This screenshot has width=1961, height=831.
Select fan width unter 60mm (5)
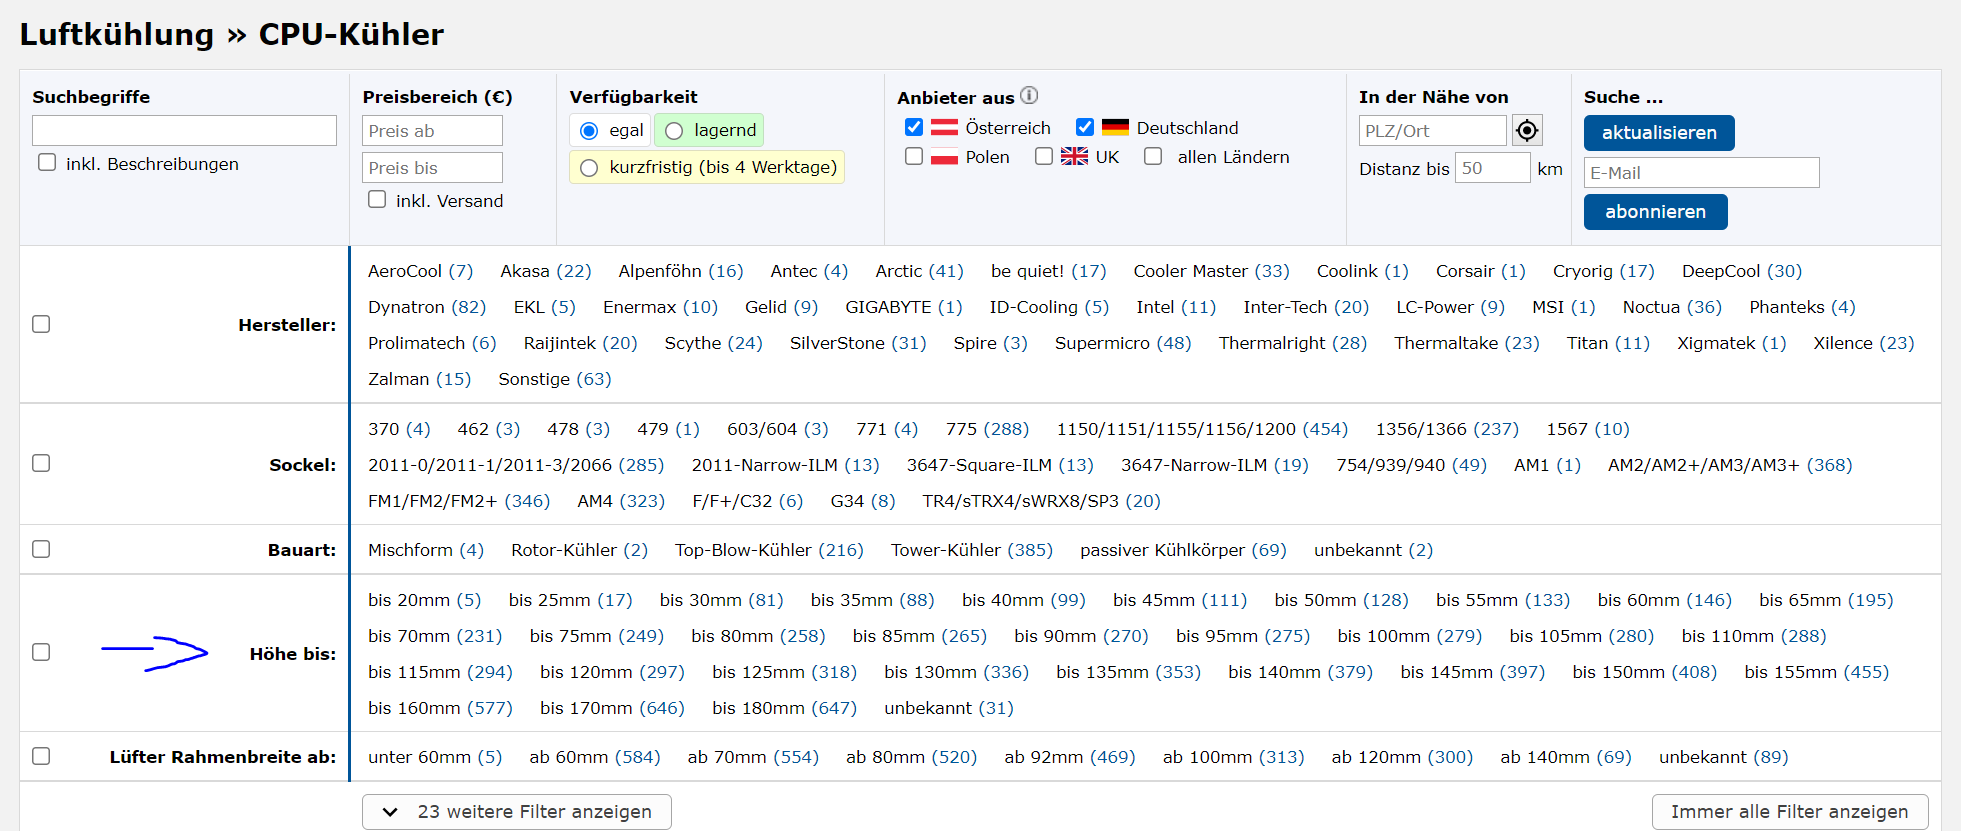click(435, 757)
